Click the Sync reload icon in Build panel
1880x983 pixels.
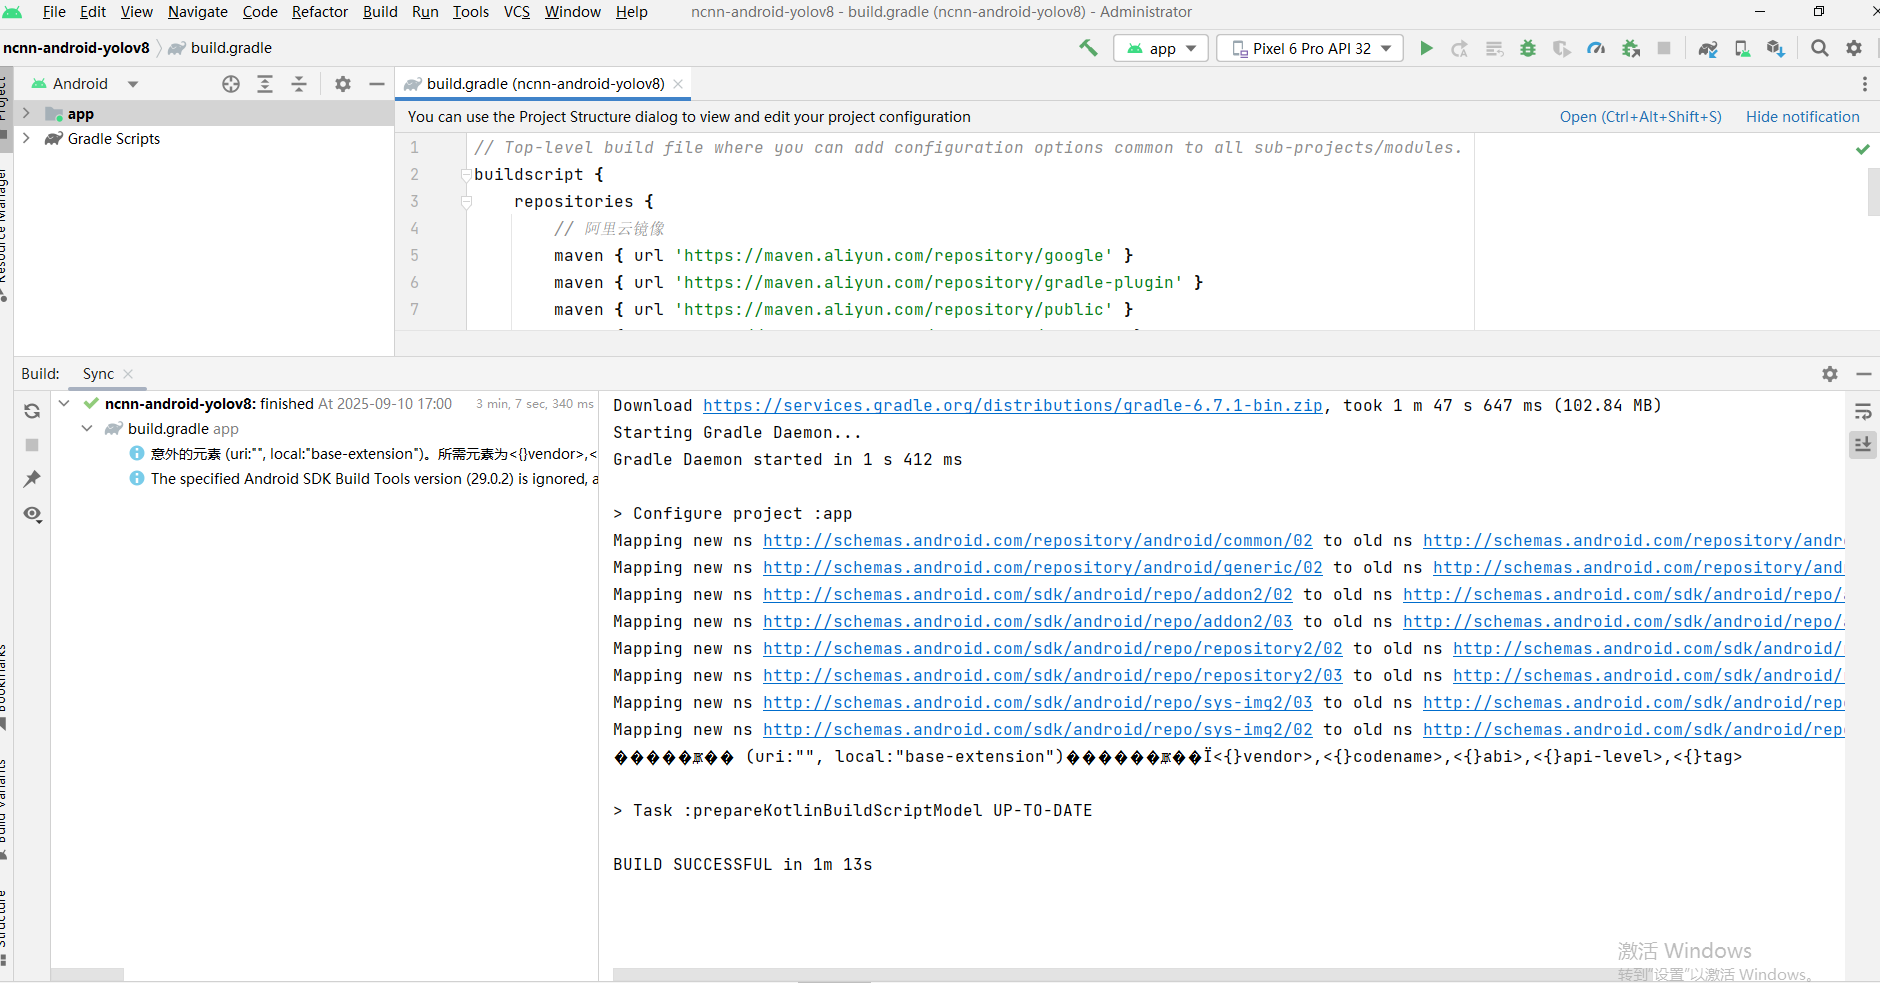point(32,411)
